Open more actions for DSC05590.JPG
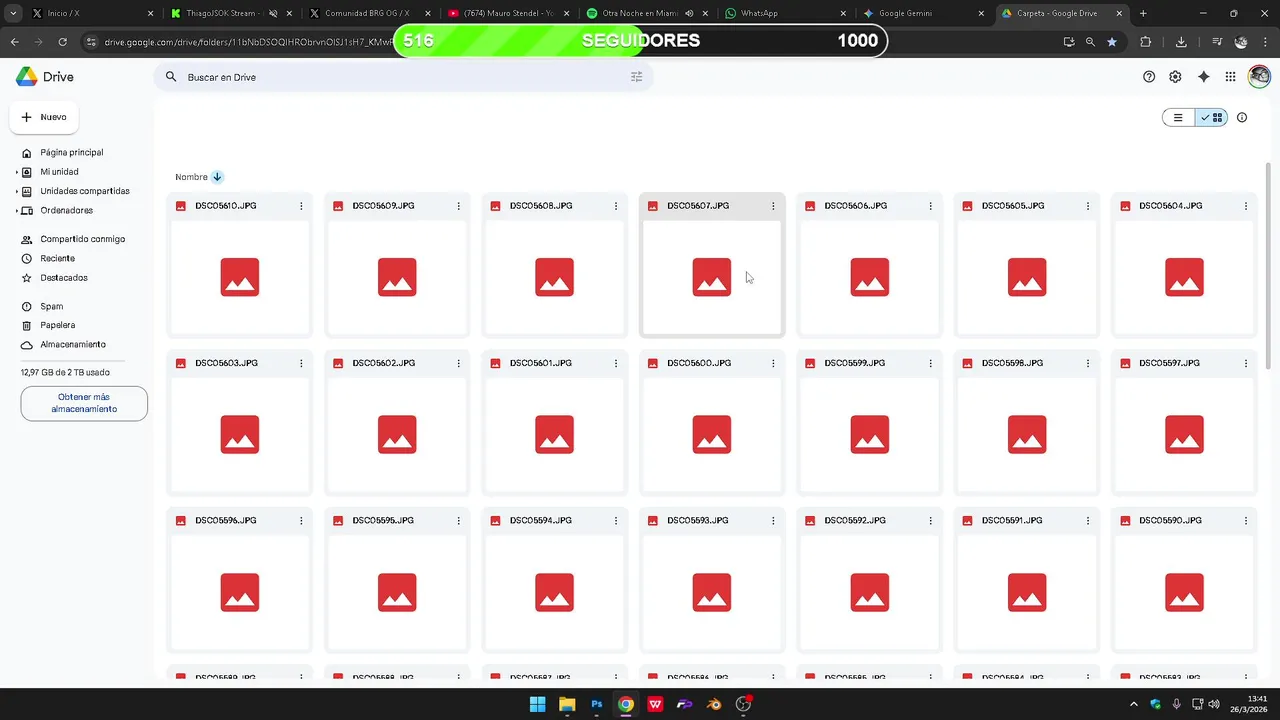The image size is (1280, 720). click(x=1245, y=521)
